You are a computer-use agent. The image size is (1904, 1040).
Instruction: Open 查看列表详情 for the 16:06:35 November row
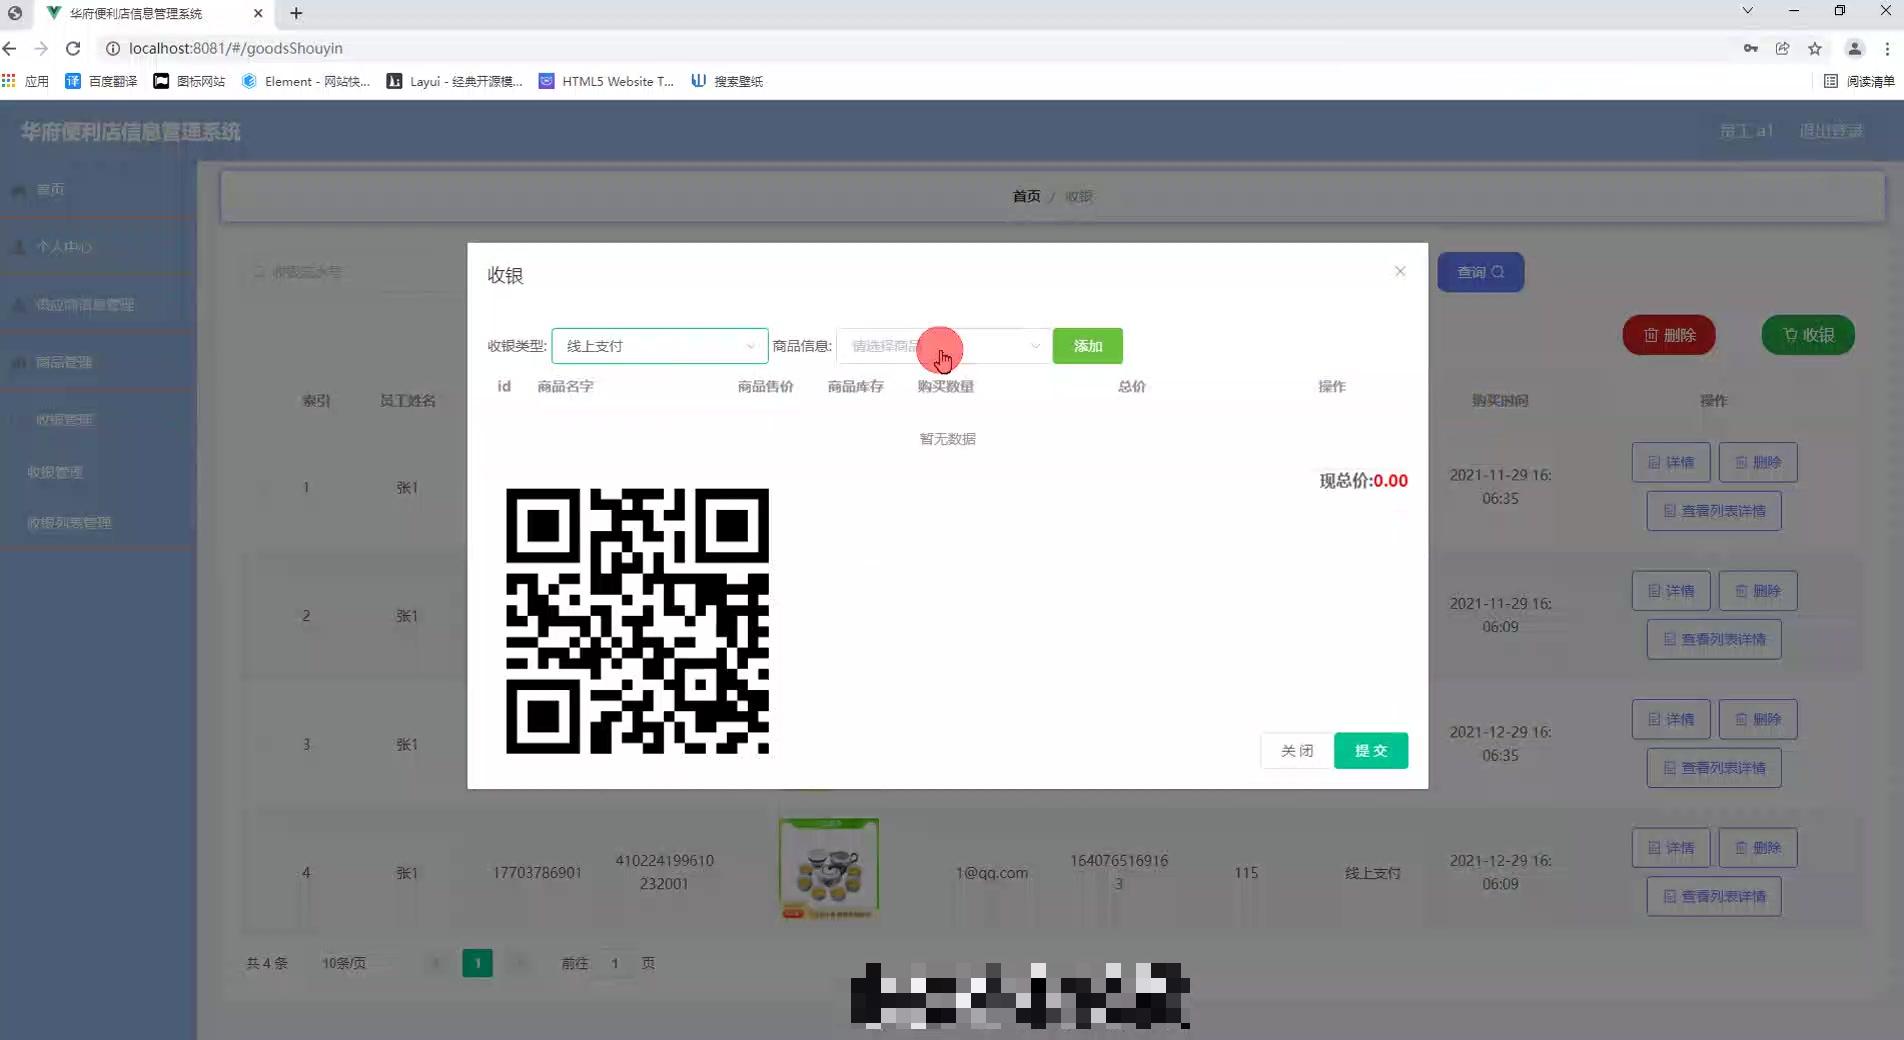coord(1714,511)
